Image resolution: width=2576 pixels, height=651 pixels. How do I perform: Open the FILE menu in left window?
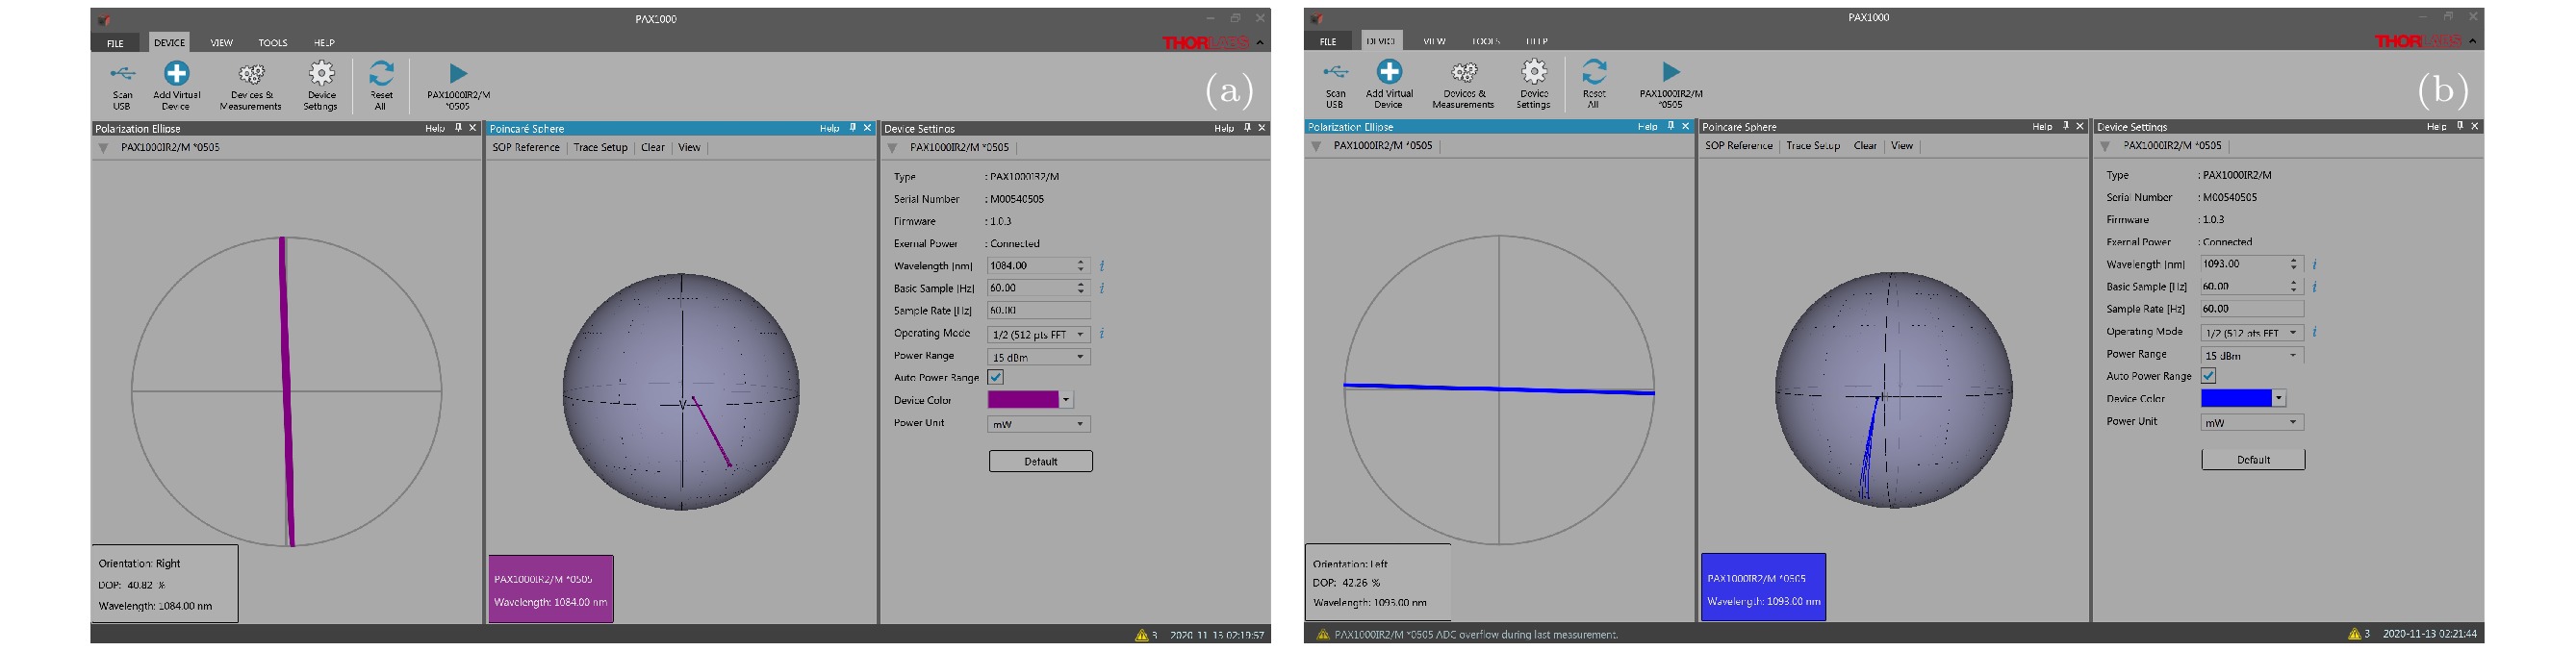point(116,43)
